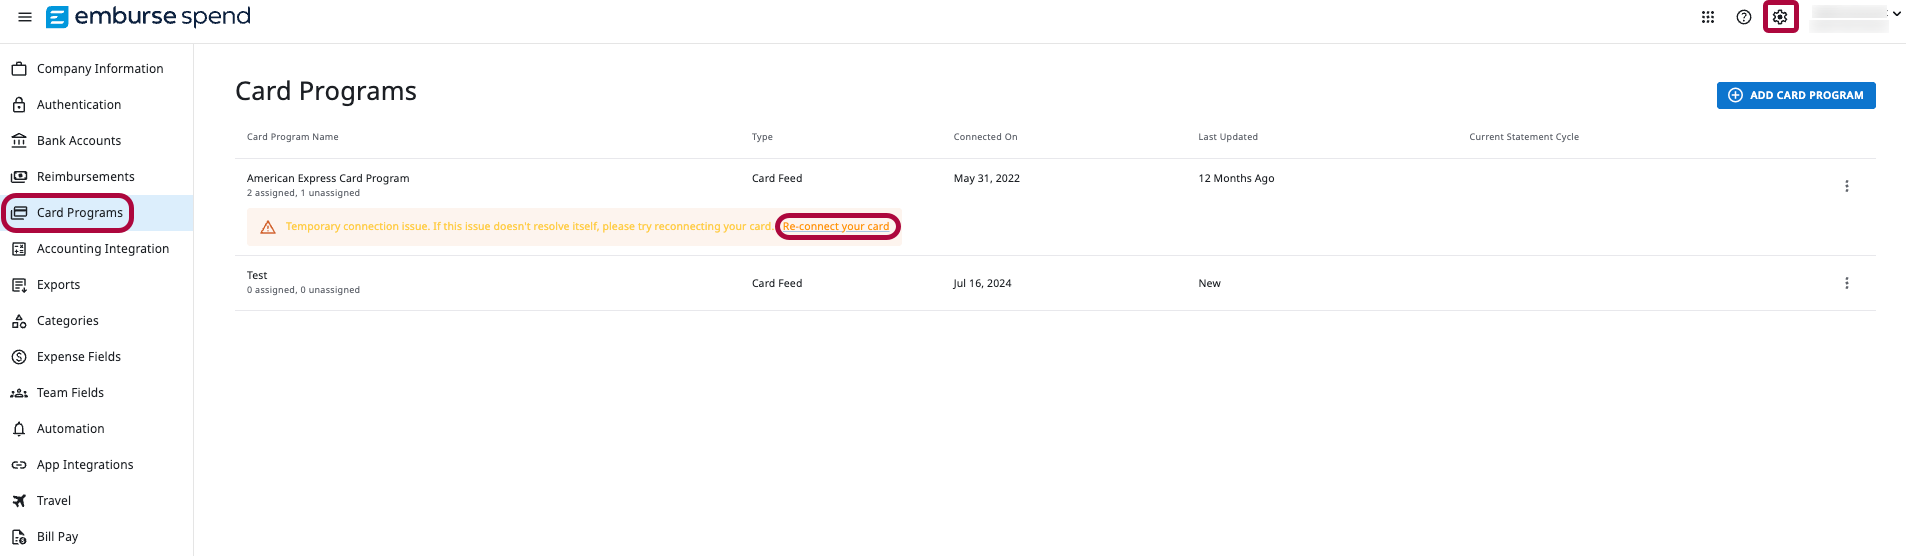The width and height of the screenshot is (1906, 556).
Task: Open American Express program options menu
Action: pyautogui.click(x=1846, y=186)
